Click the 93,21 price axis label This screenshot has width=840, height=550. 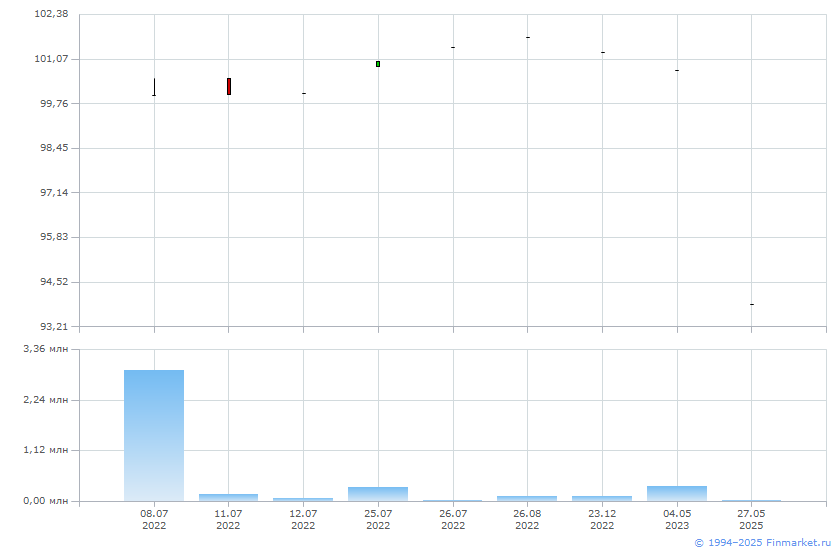coord(54,326)
